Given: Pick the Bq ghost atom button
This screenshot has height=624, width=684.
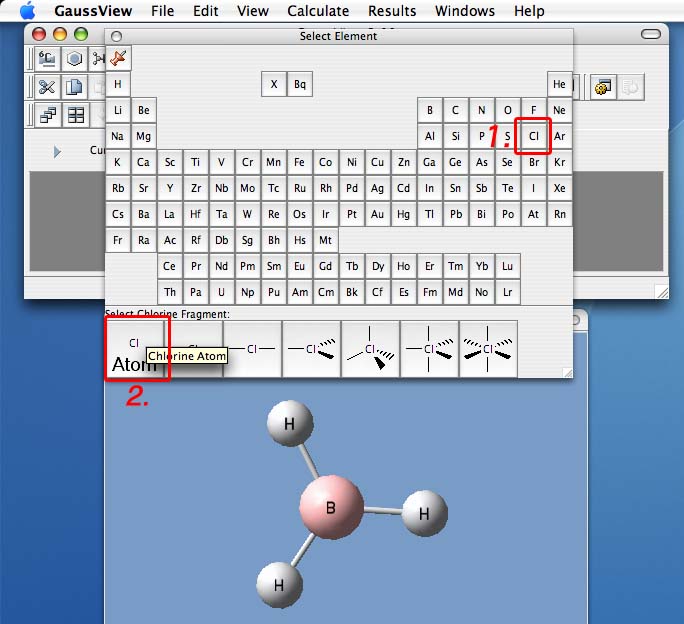Looking at the screenshot, I should 300,84.
